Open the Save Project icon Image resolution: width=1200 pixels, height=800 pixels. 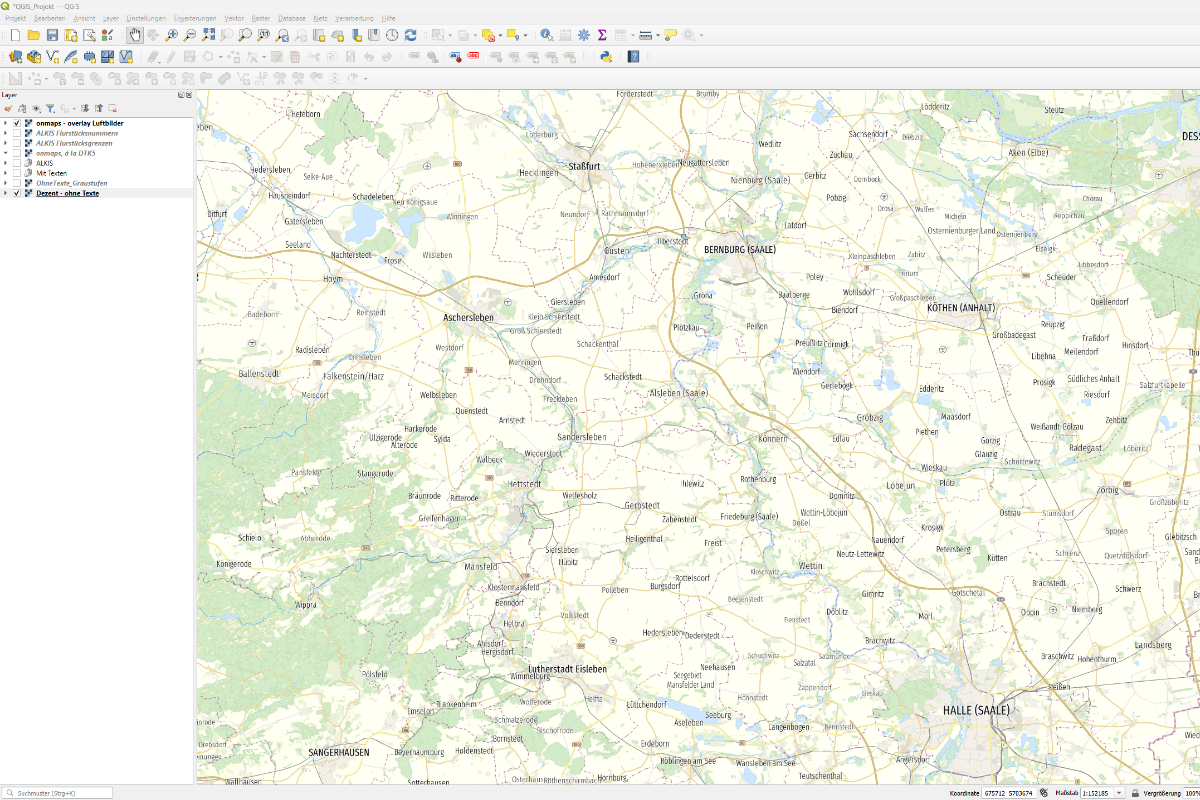52,35
